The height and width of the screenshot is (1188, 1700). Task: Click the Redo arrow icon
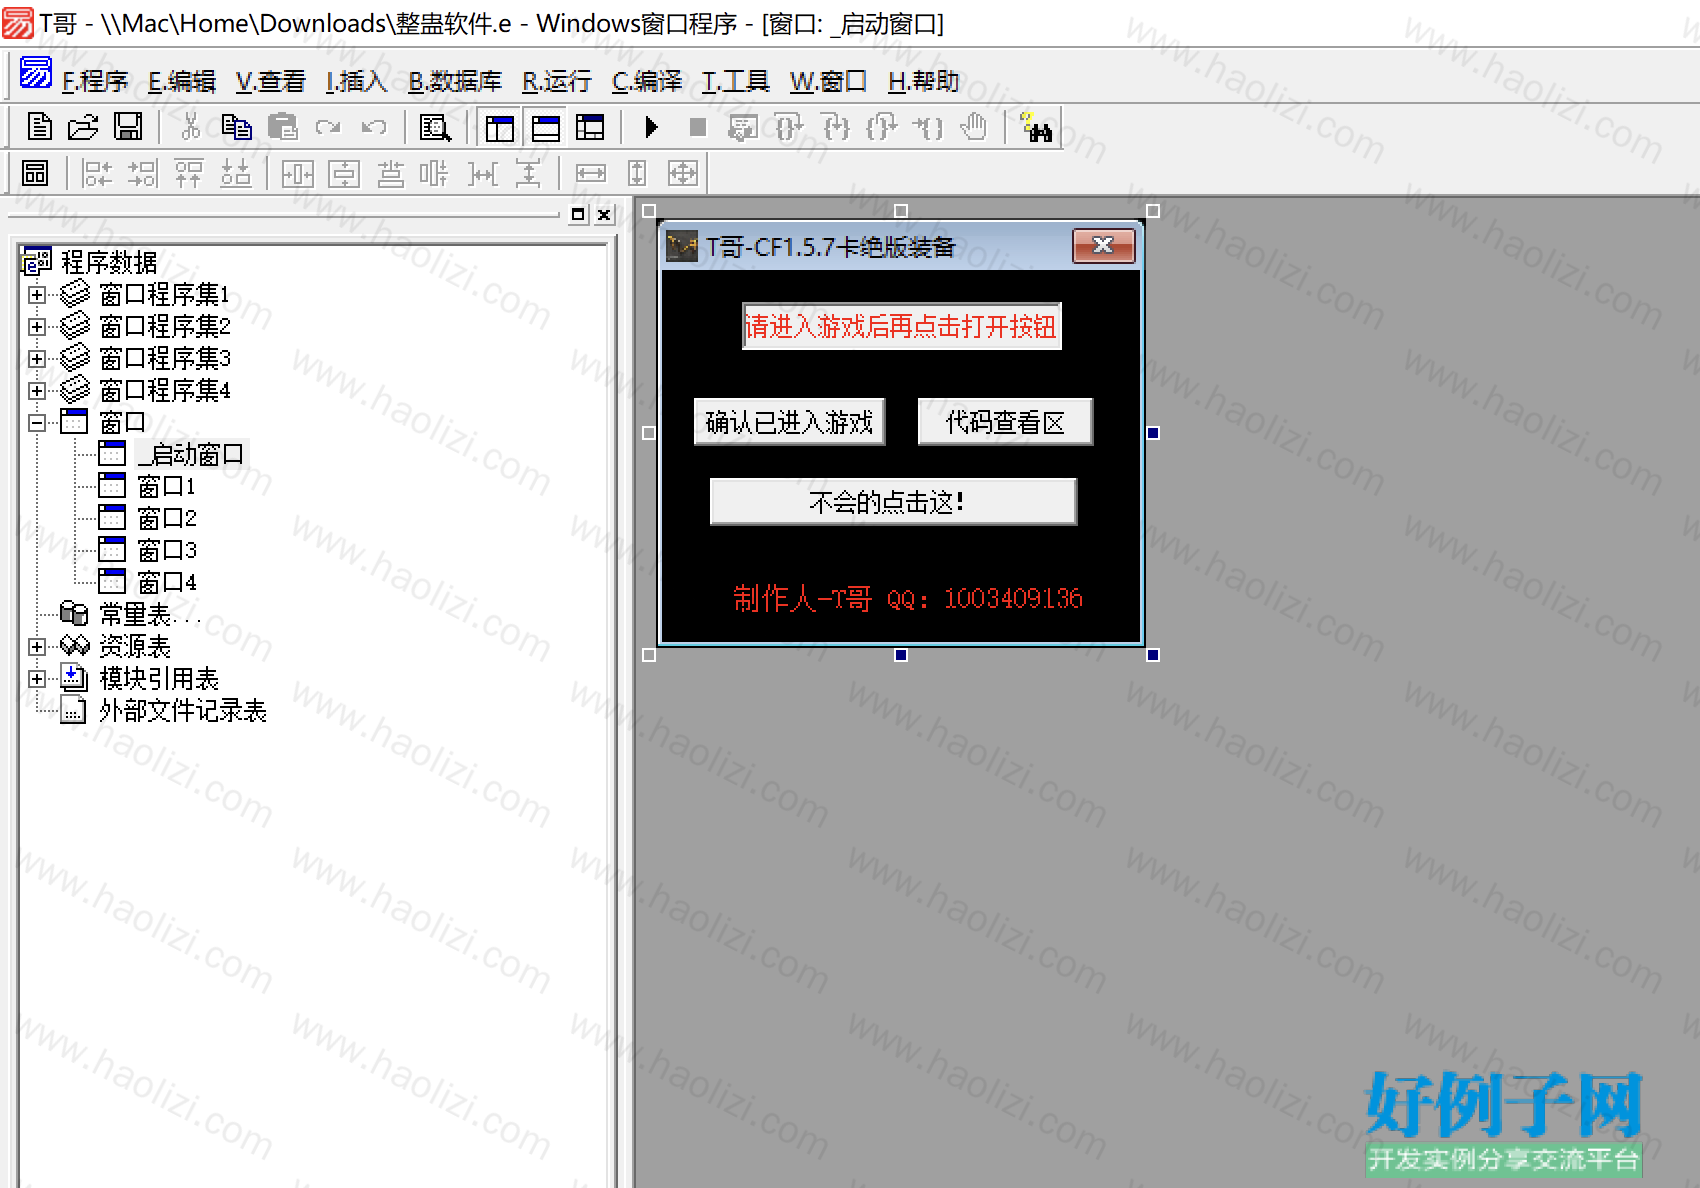coord(328,127)
